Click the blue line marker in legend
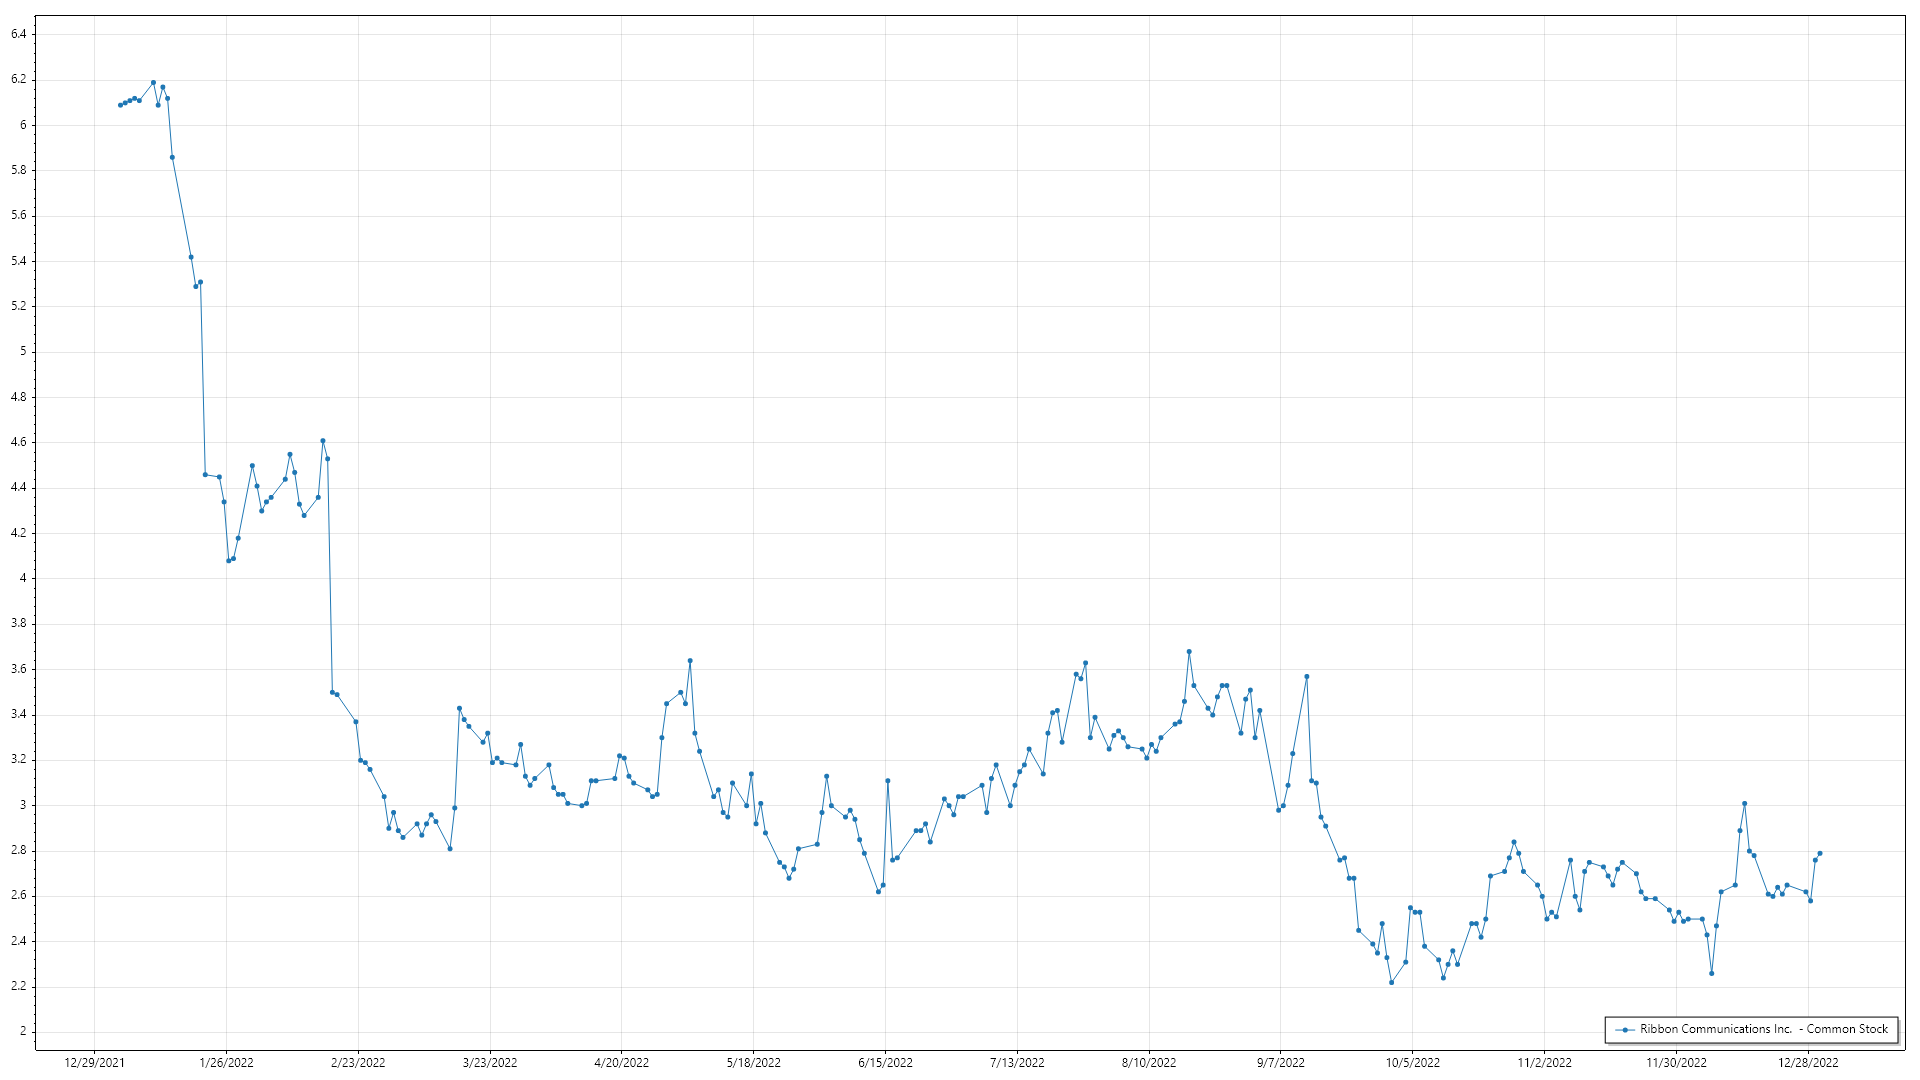 click(1625, 1029)
